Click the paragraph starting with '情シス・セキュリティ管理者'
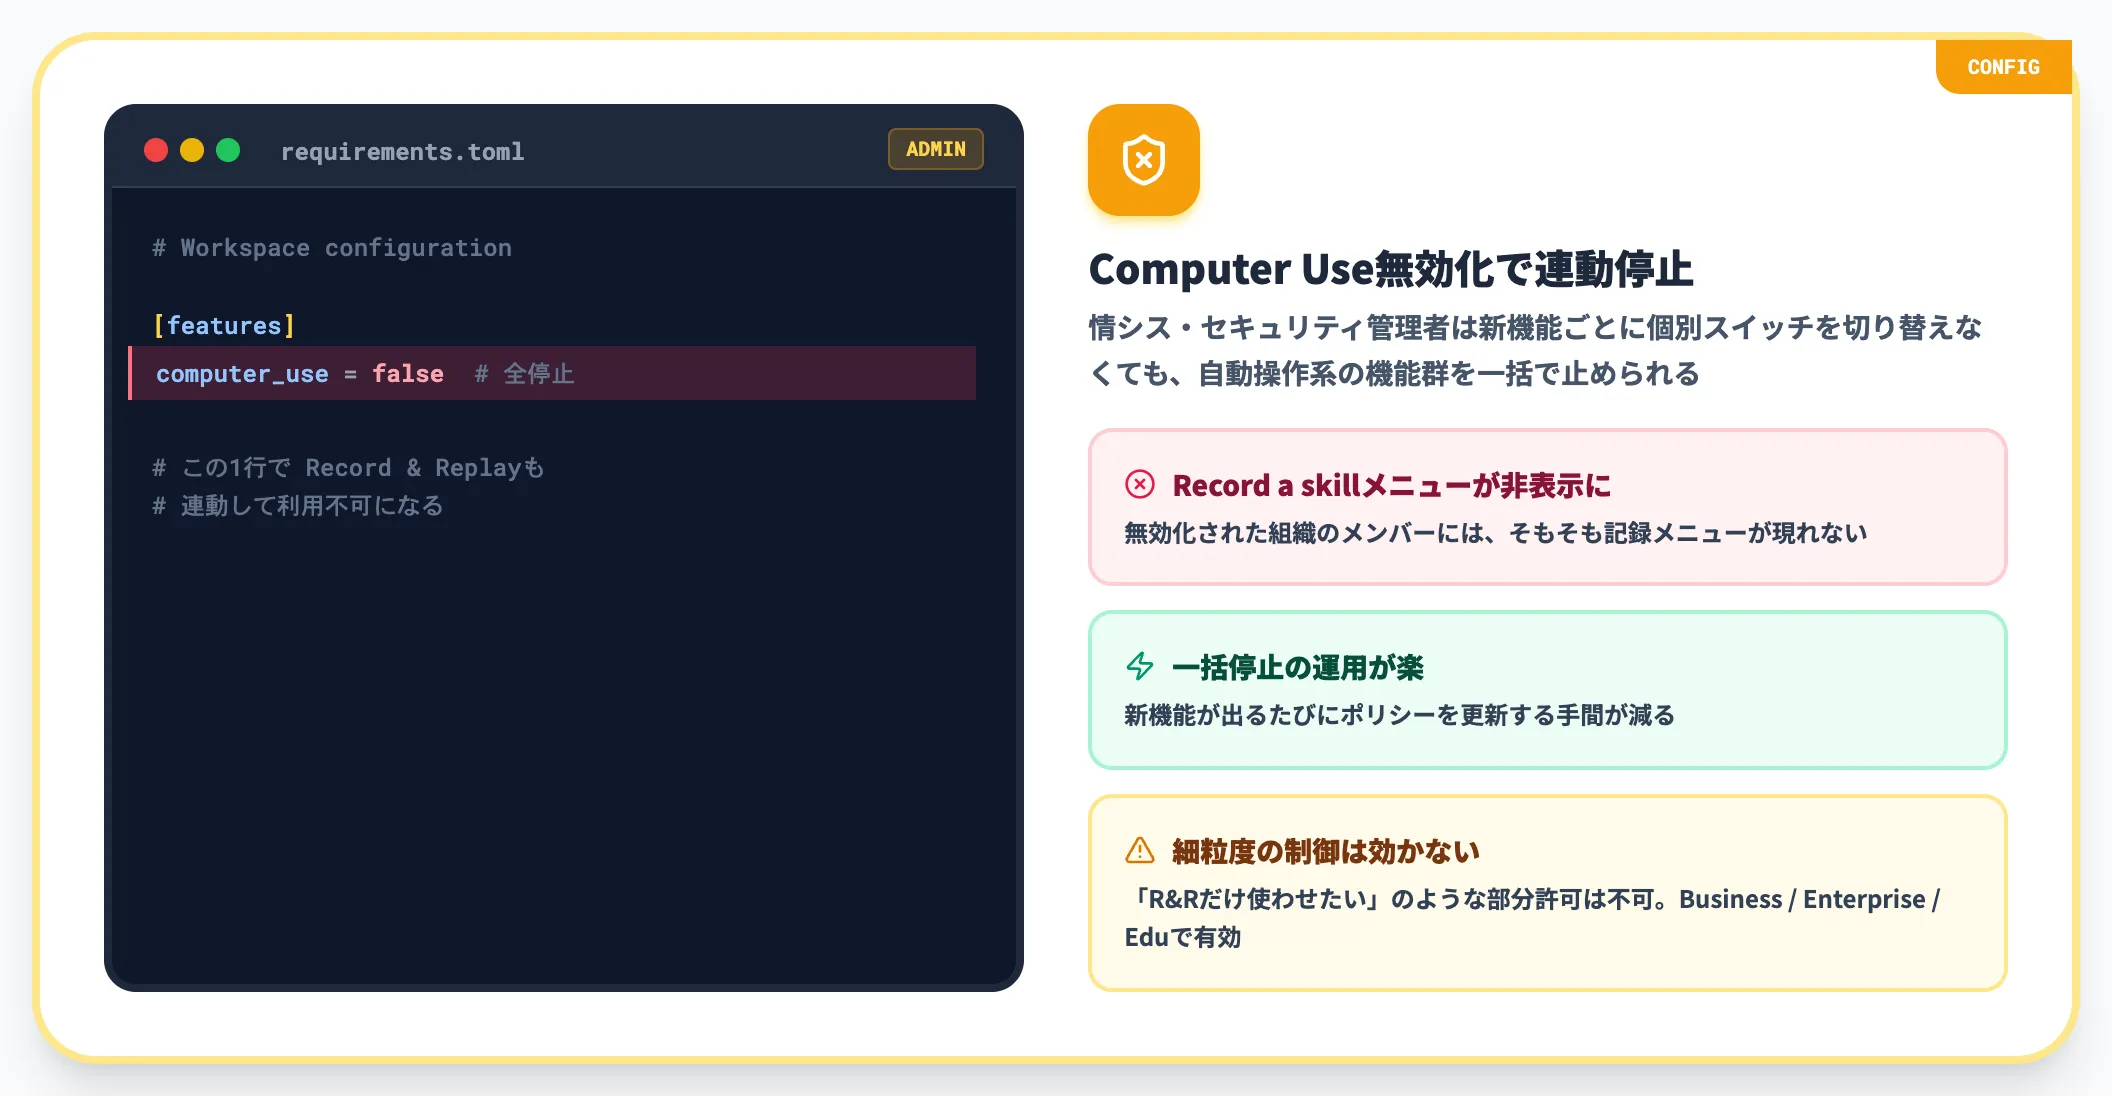 coord(1535,350)
